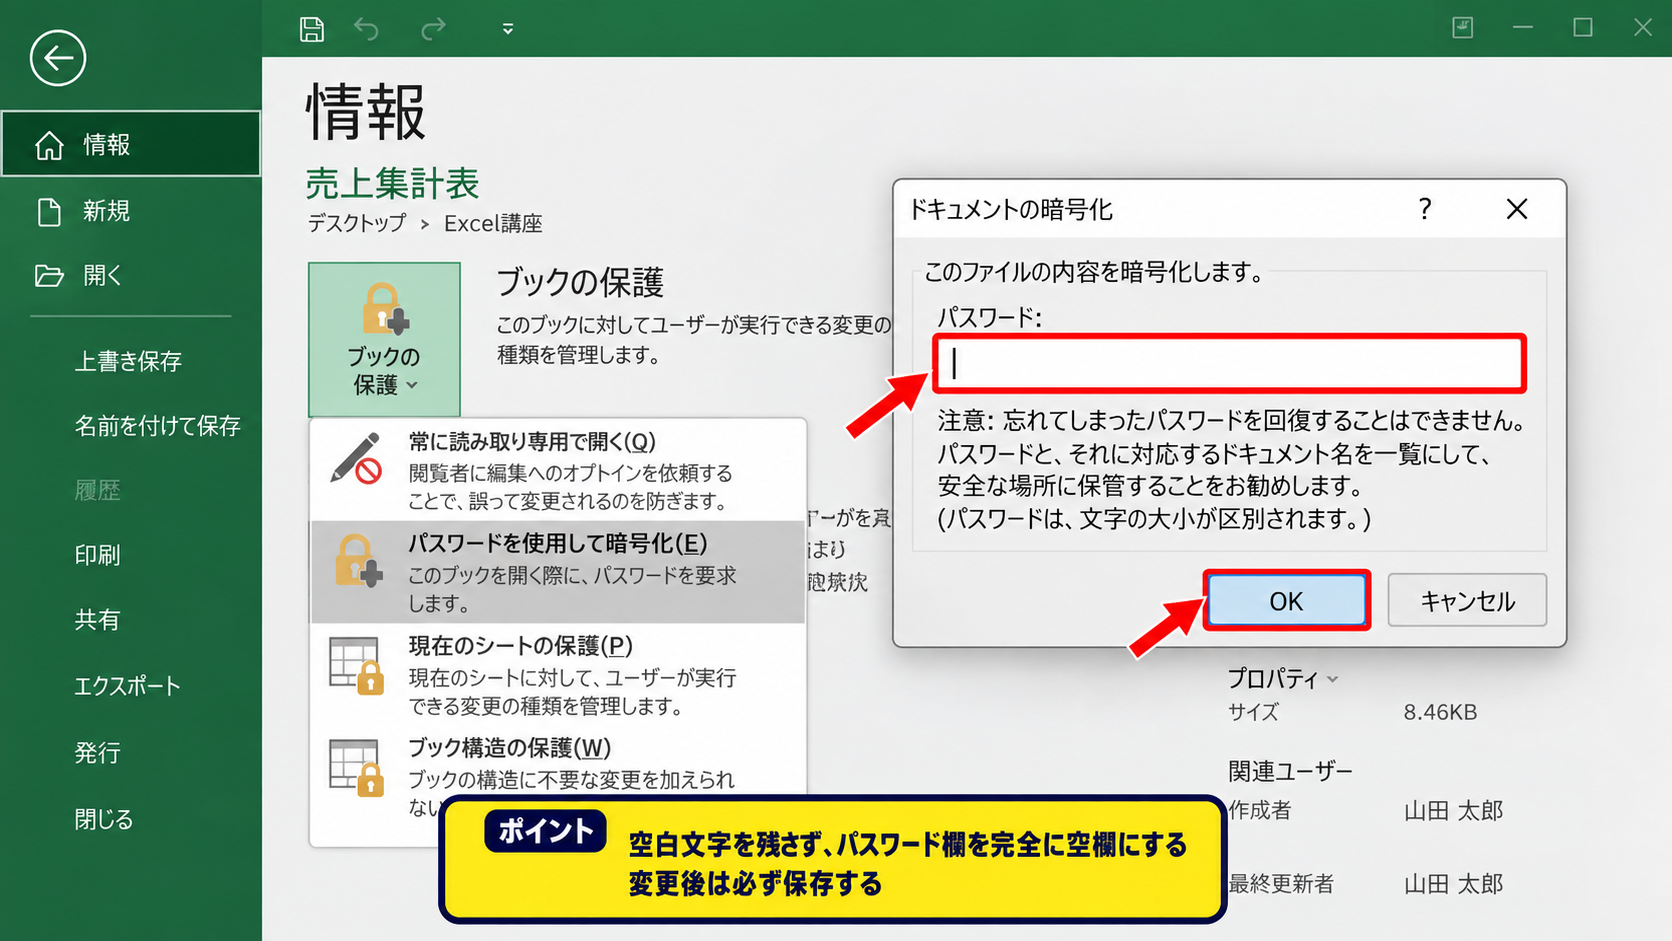Viewport: 1672px width, 941px height.
Task: Click the デスクトップ breadcrumb link
Action: [x=357, y=223]
